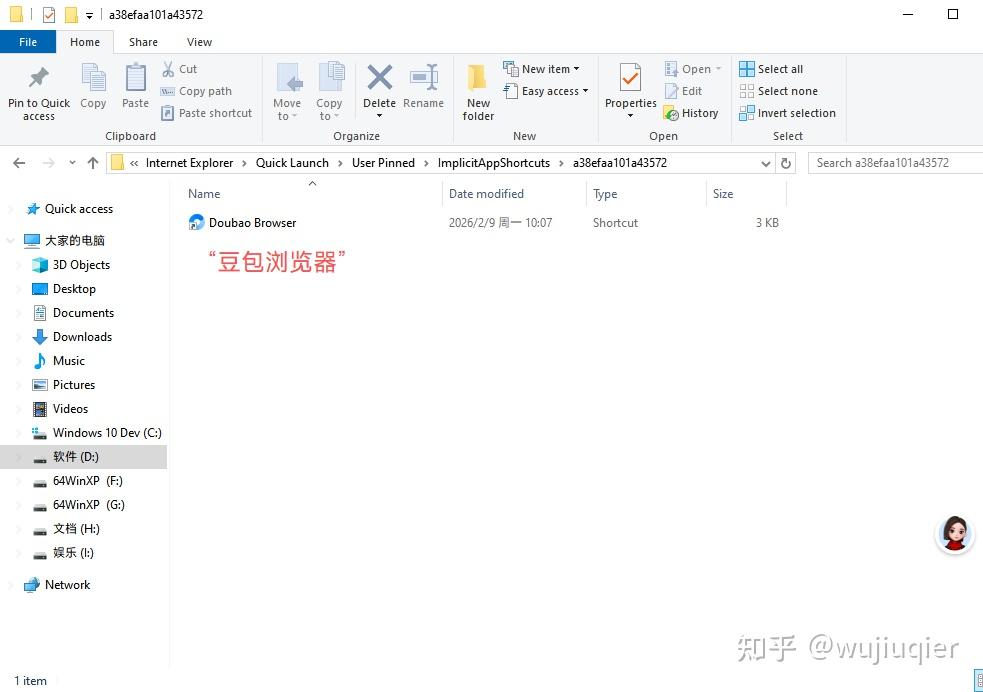Image resolution: width=983 pixels, height=692 pixels.
Task: Open 64WinXP (F:) drive
Action: 87,481
